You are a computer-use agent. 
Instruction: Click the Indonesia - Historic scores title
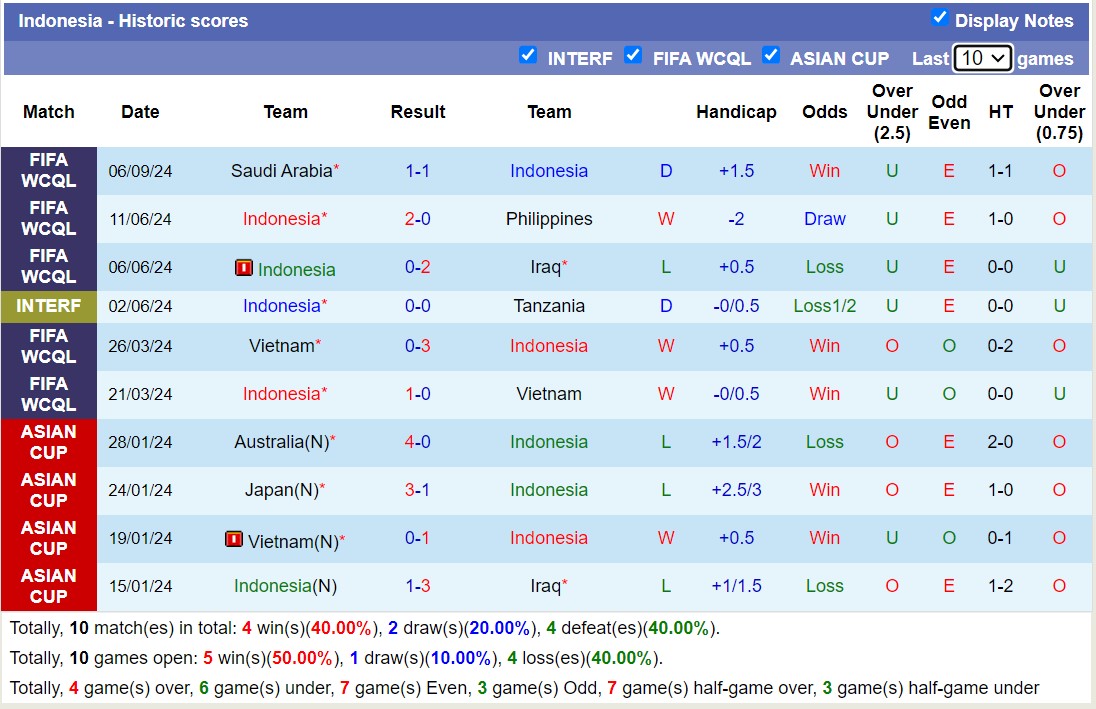click(x=133, y=21)
